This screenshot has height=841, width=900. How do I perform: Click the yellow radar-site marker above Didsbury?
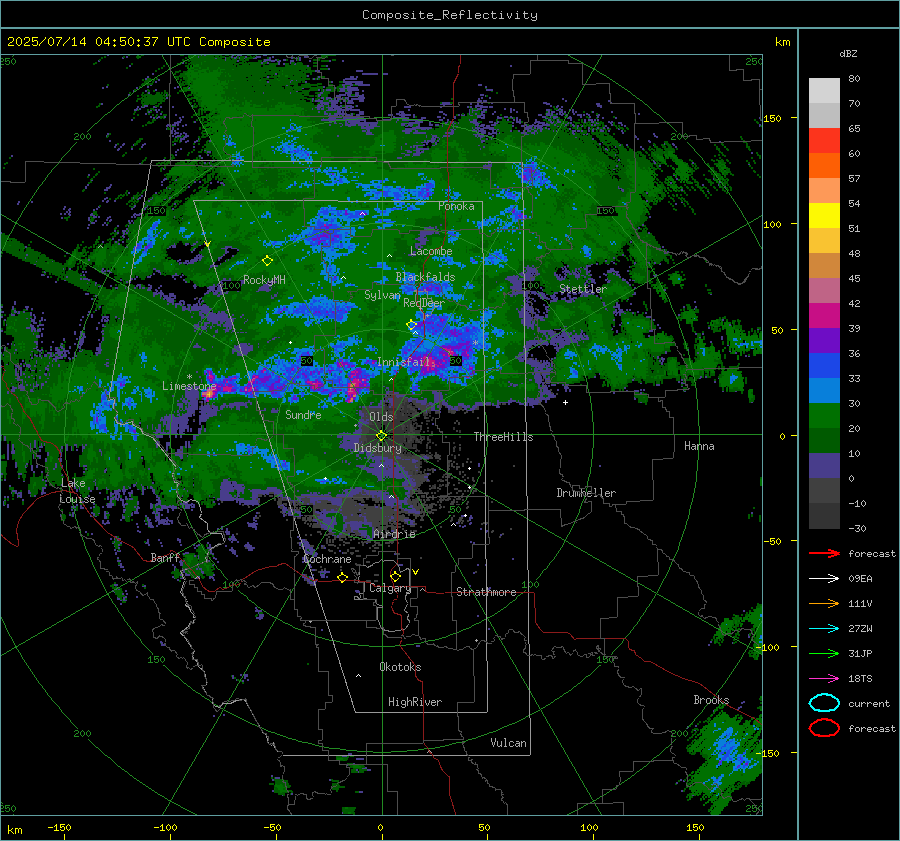(381, 436)
